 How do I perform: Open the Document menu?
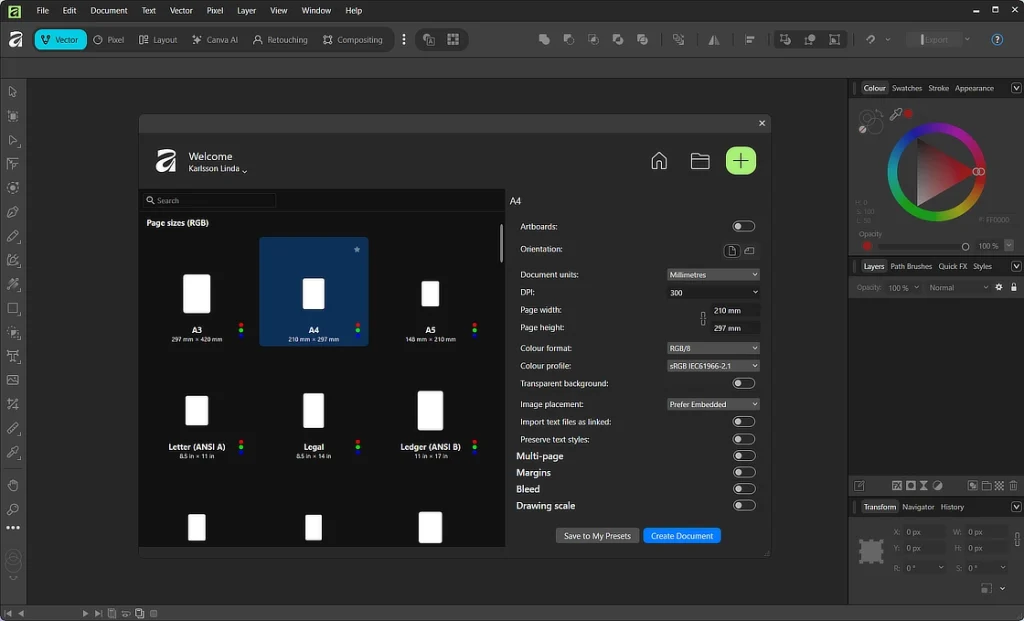pyautogui.click(x=108, y=10)
